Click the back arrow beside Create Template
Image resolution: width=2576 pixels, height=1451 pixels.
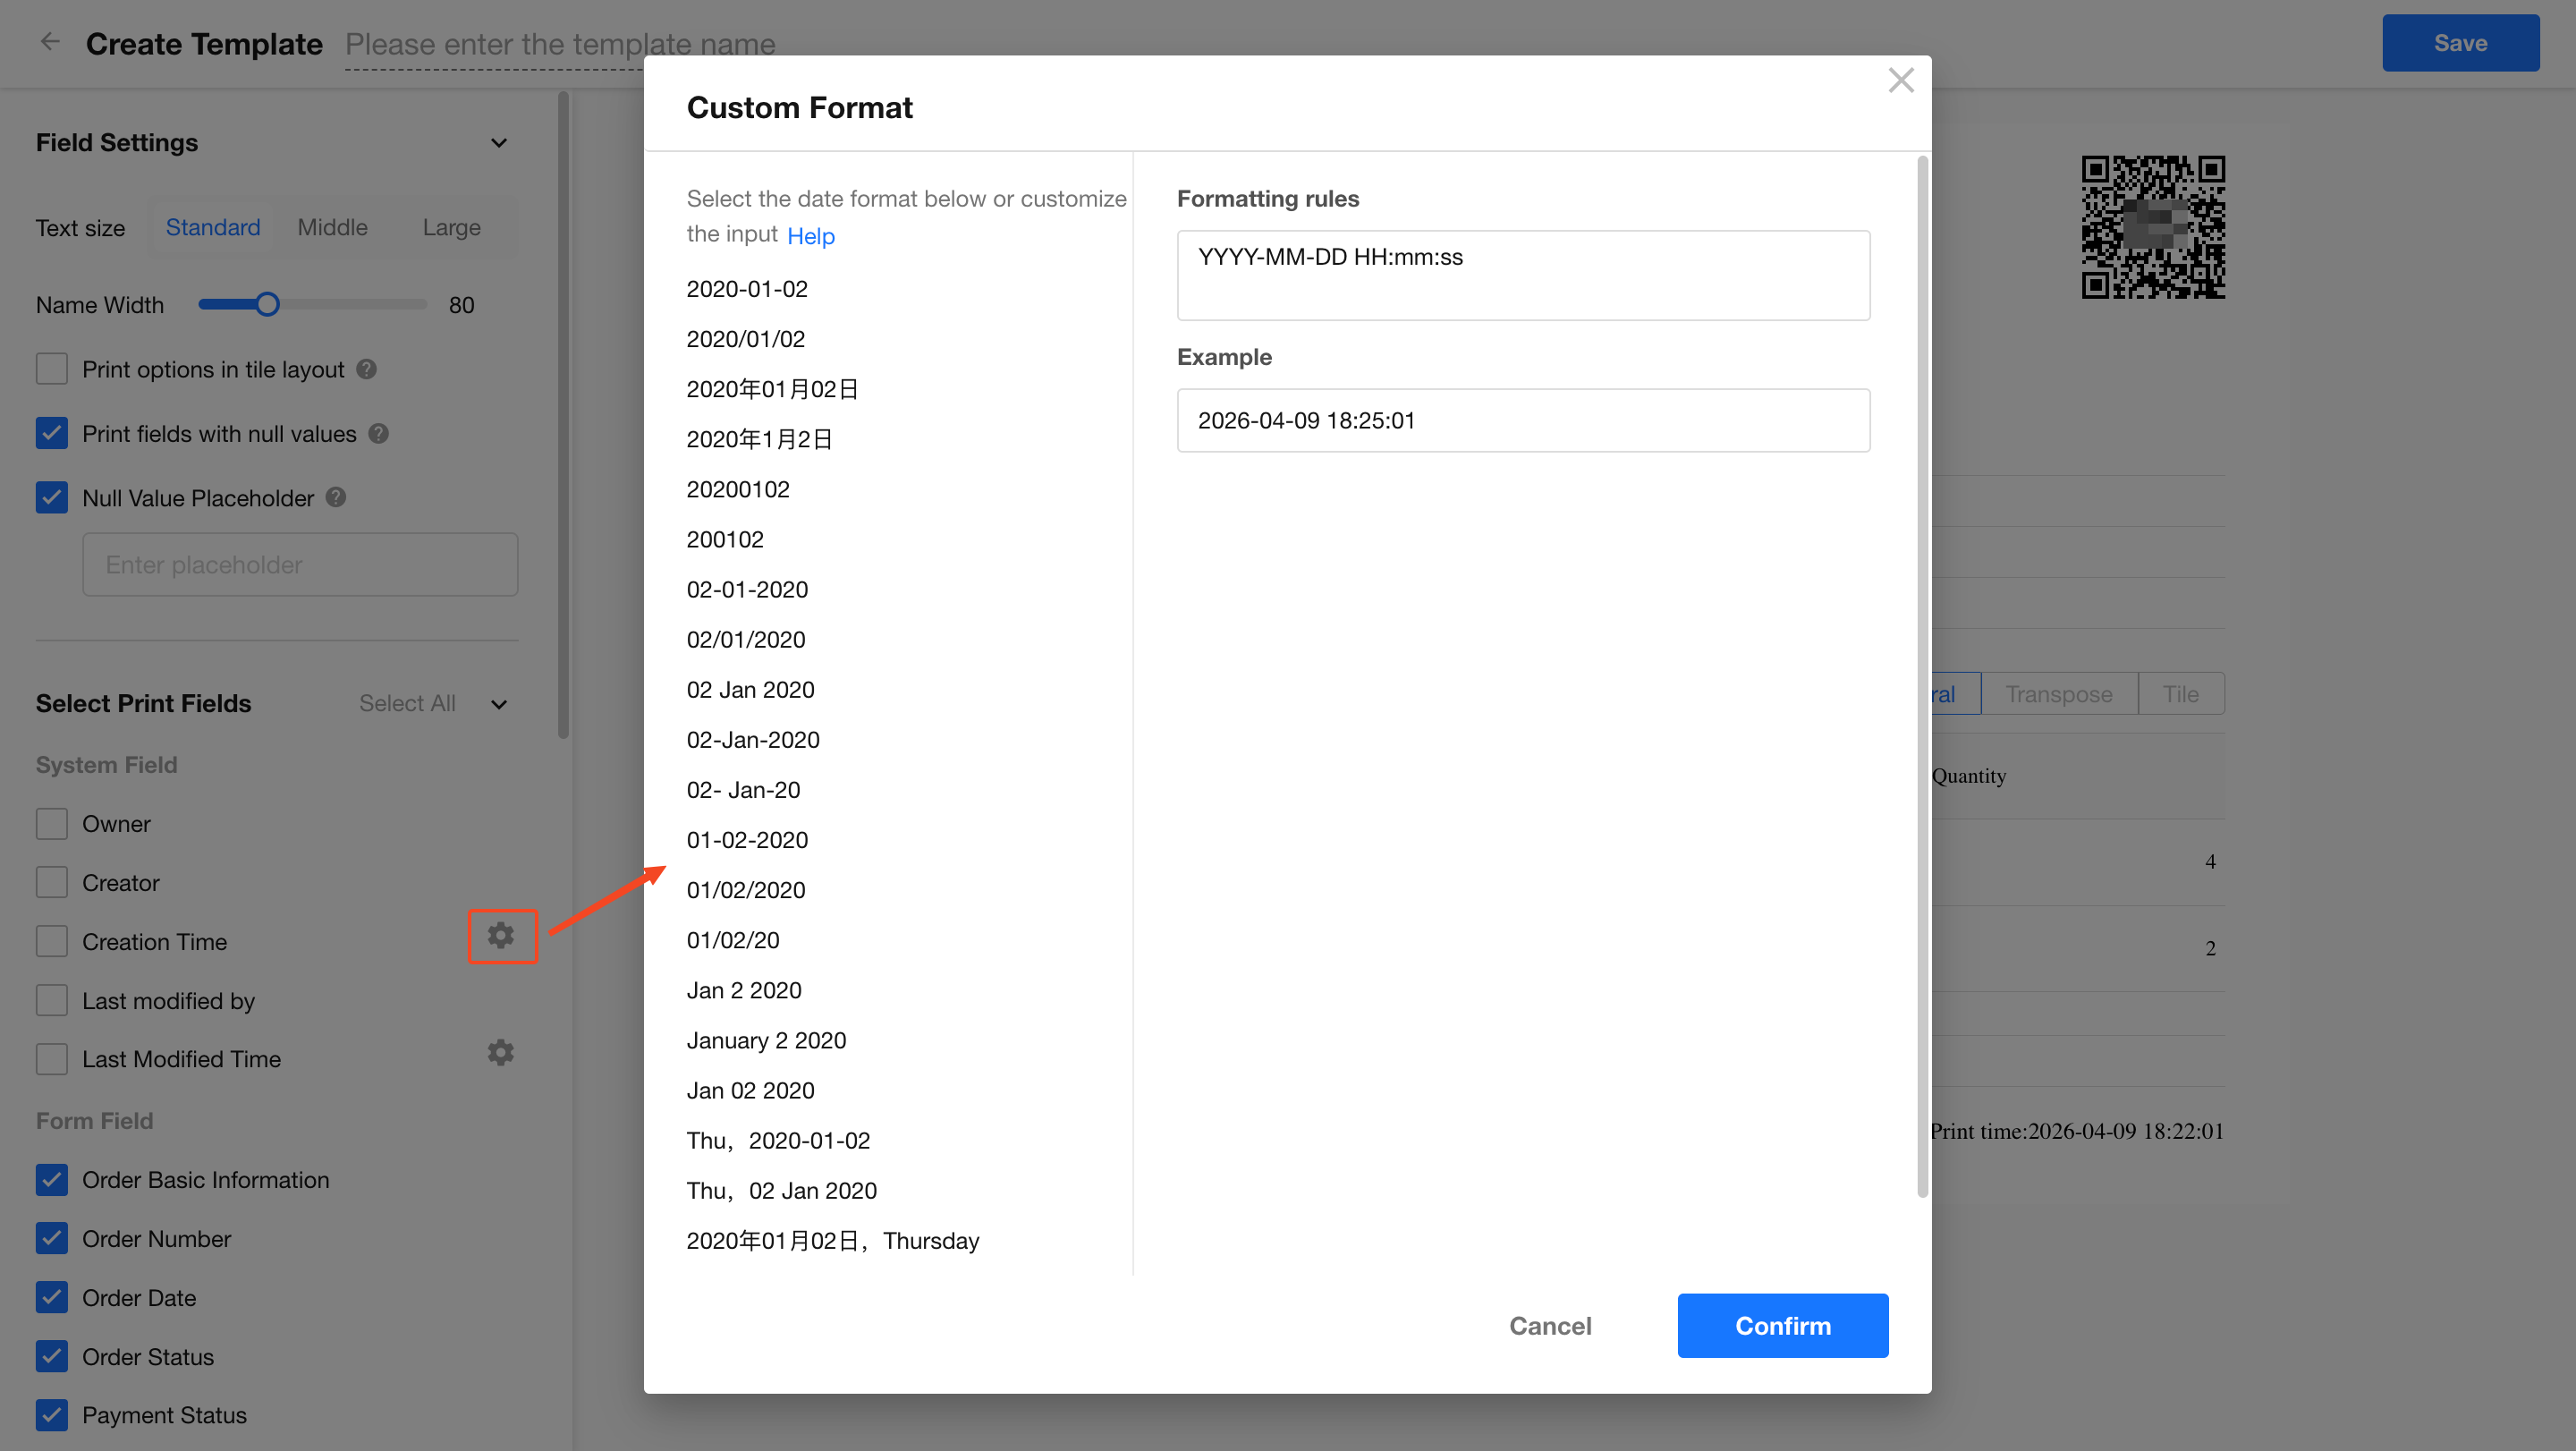point(49,42)
